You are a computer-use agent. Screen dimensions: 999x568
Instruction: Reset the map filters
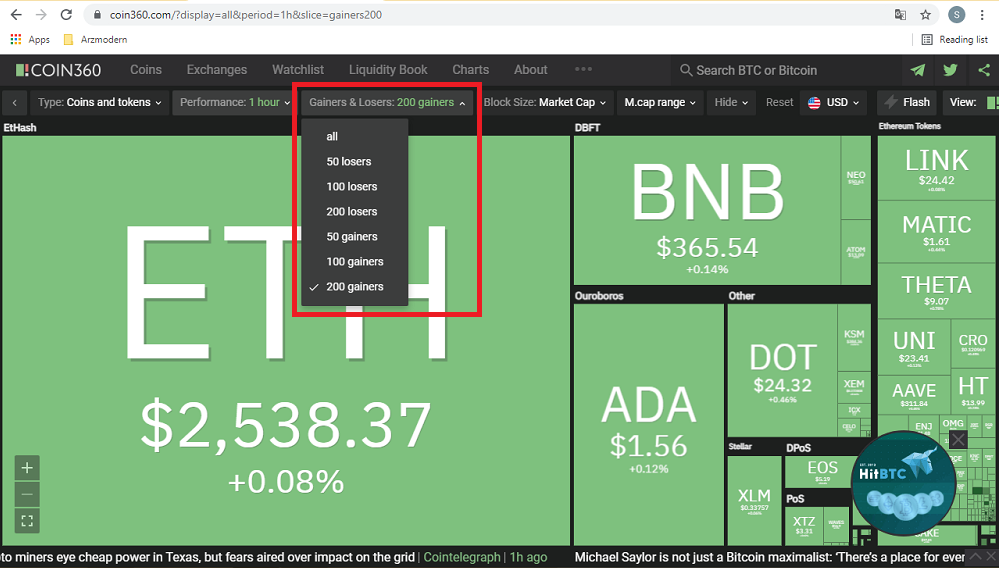point(779,103)
